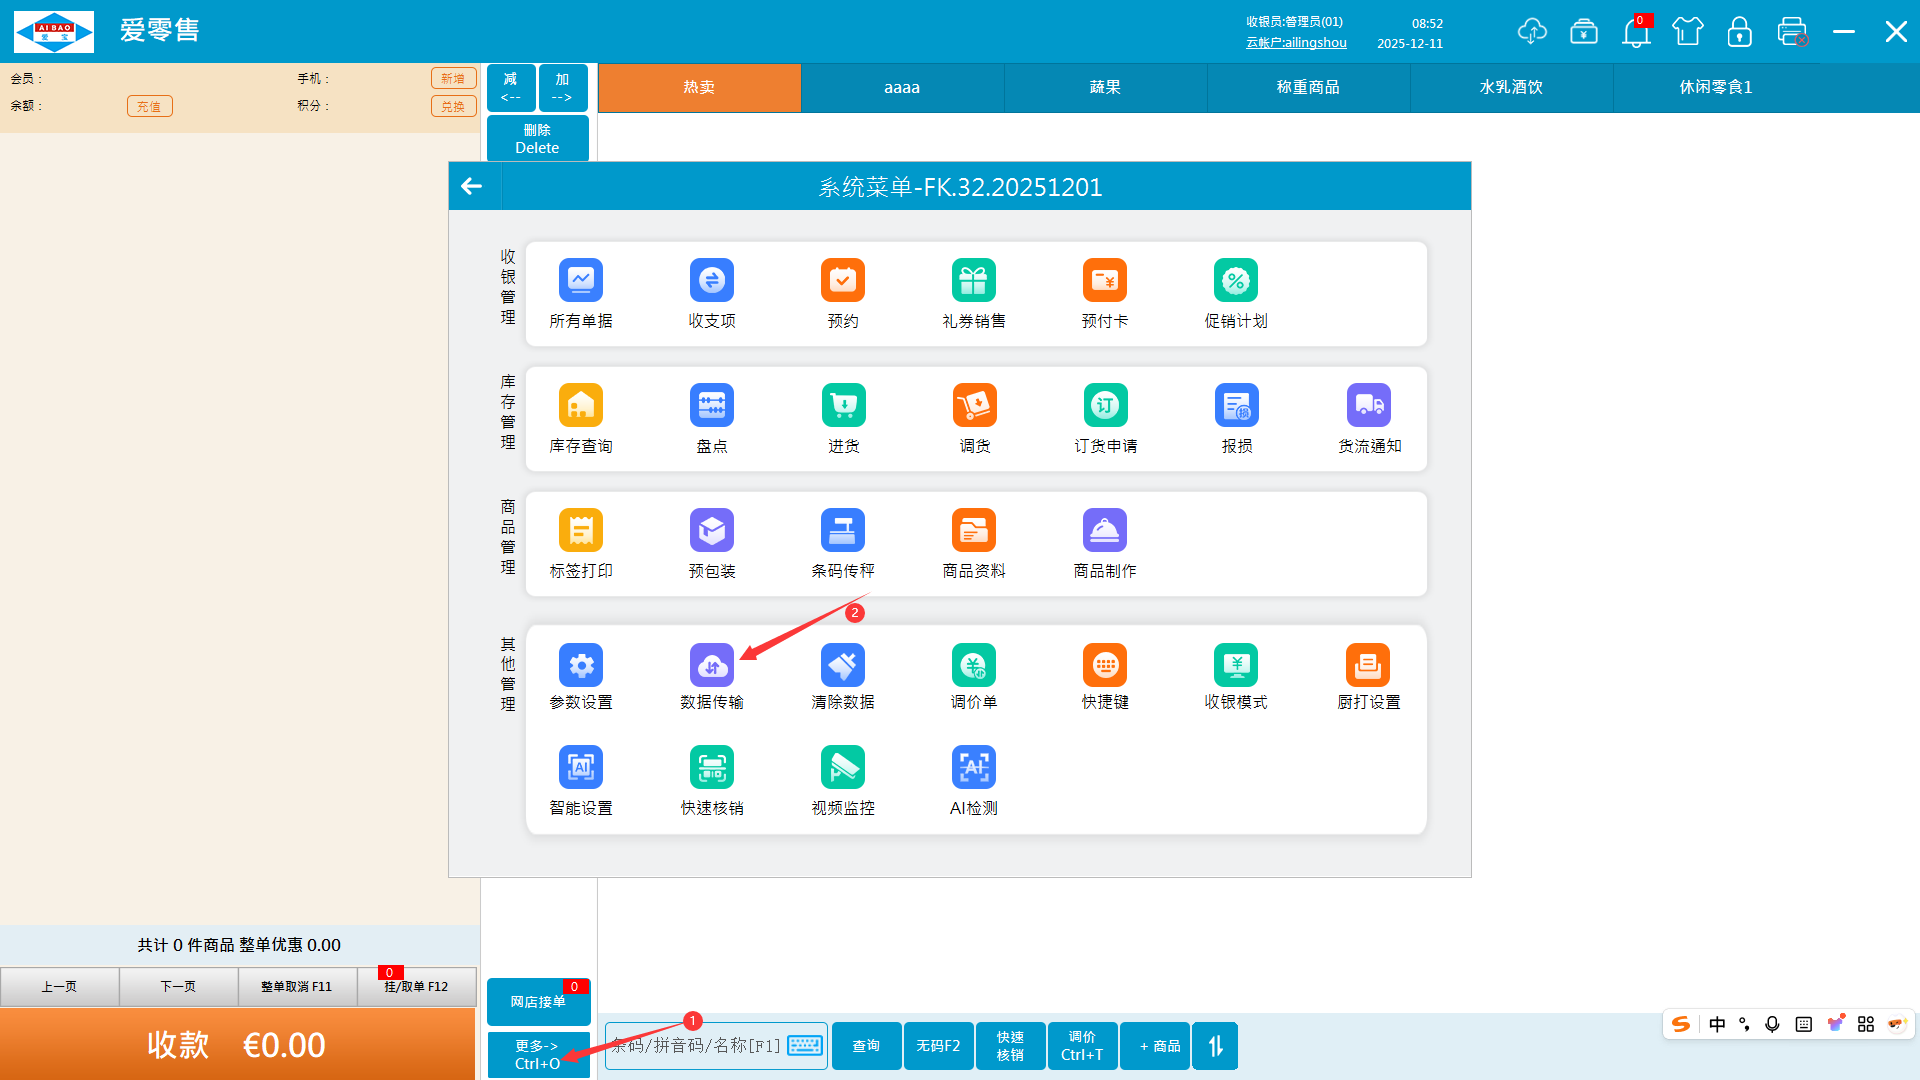
Task: Open 参数设置 parameter settings
Action: [x=581, y=666]
